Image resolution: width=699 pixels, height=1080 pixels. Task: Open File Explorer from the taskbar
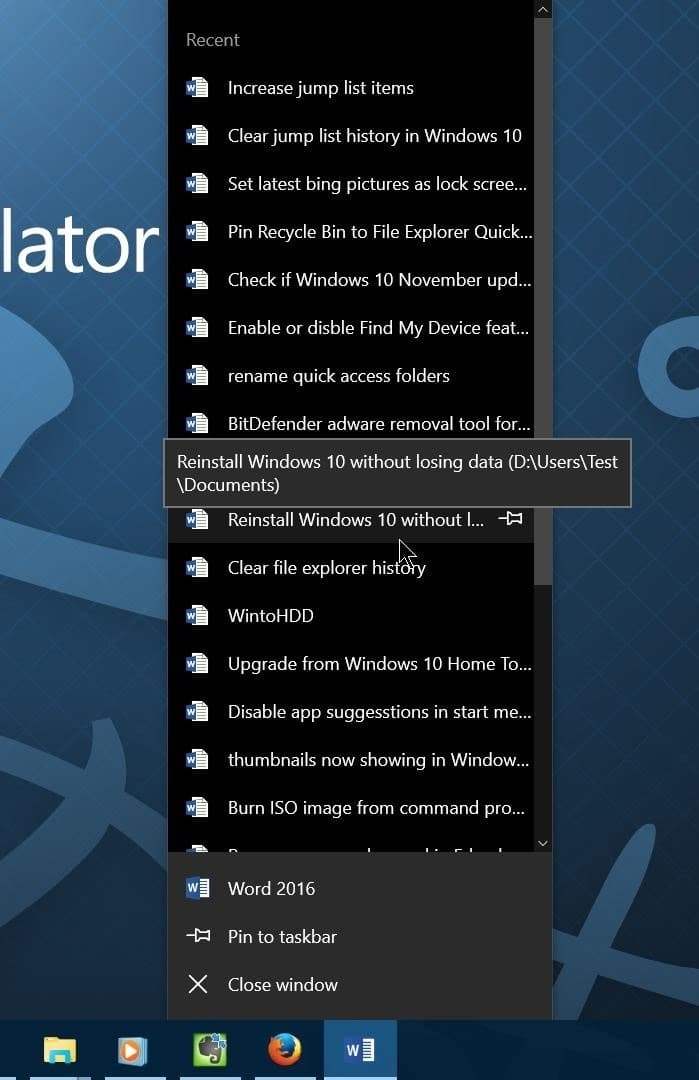coord(60,1050)
